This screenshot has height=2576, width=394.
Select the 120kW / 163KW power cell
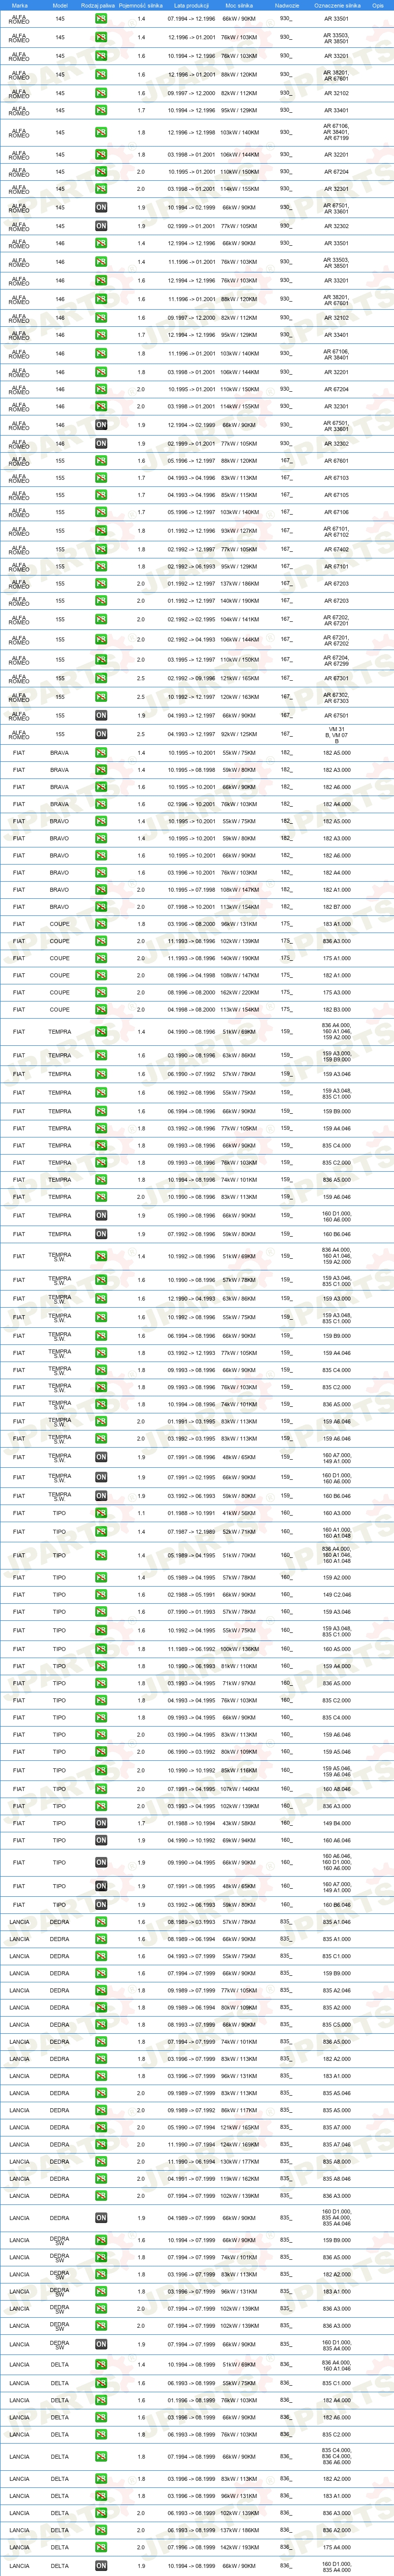coord(239,697)
